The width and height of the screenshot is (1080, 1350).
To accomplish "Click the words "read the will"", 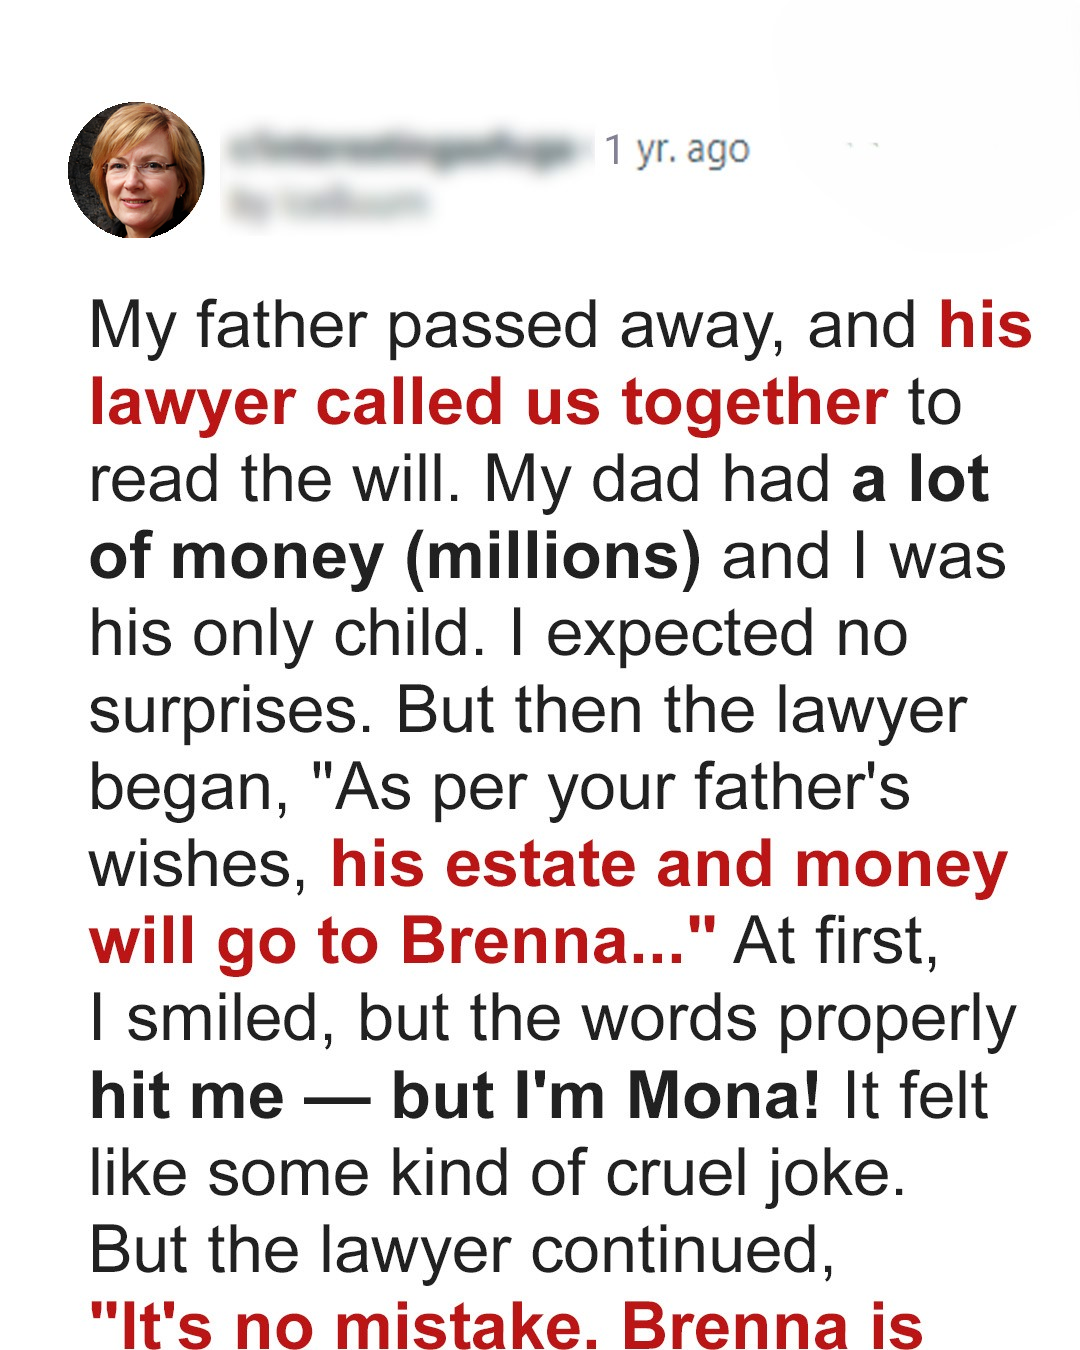I will click(x=274, y=479).
